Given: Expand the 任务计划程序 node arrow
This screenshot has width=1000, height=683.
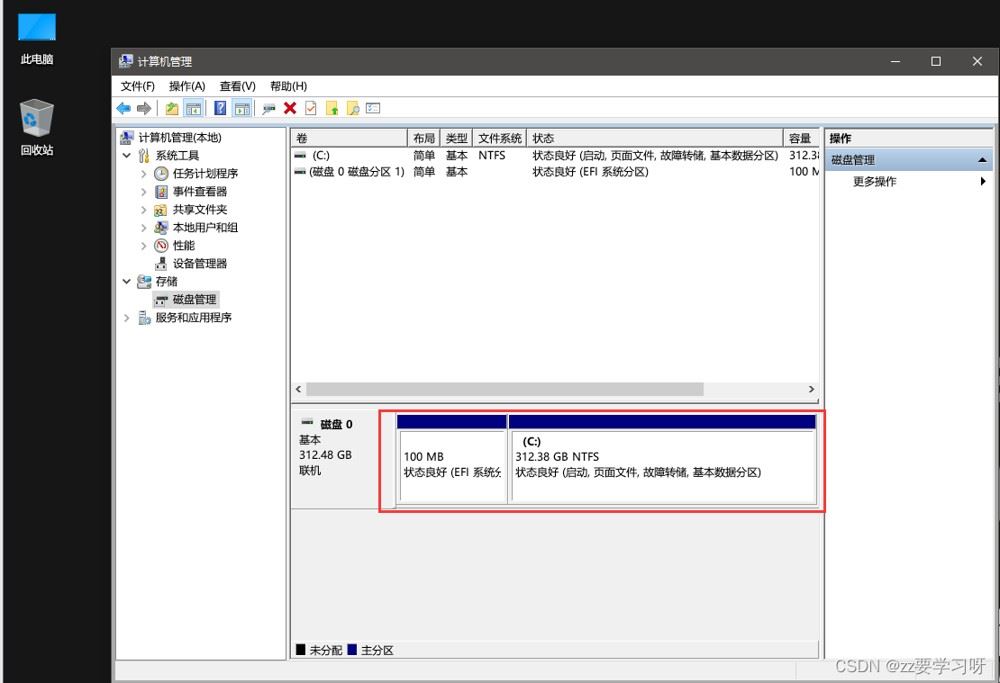Looking at the screenshot, I should (x=143, y=173).
